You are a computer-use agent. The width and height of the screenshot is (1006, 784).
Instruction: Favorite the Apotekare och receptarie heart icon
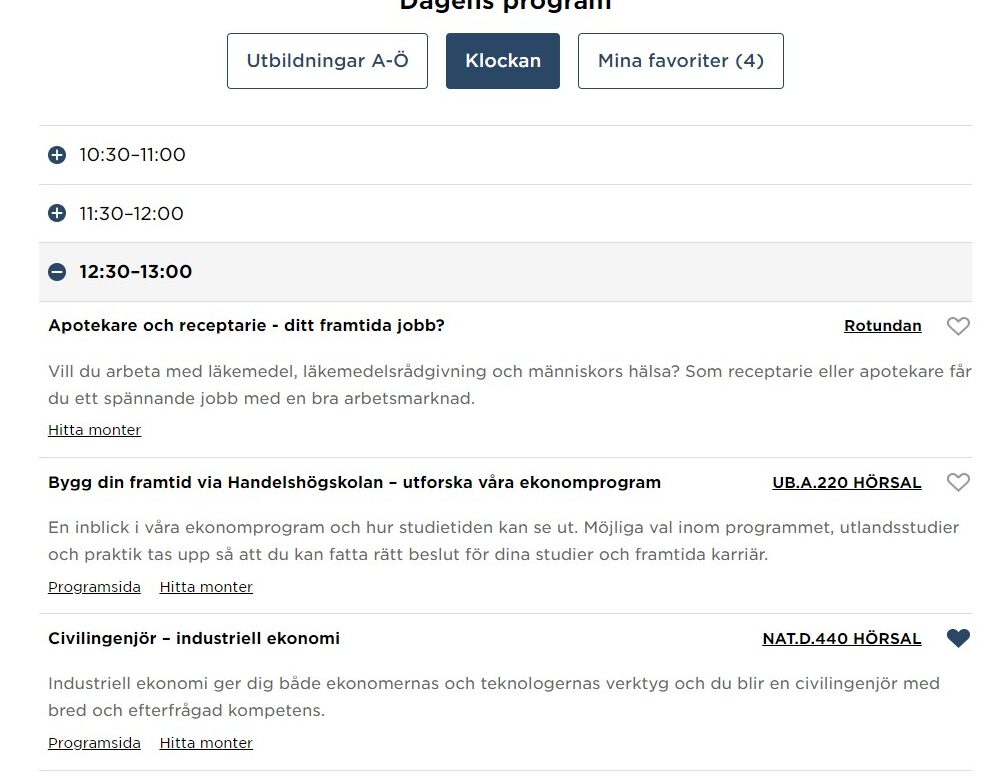click(x=958, y=326)
